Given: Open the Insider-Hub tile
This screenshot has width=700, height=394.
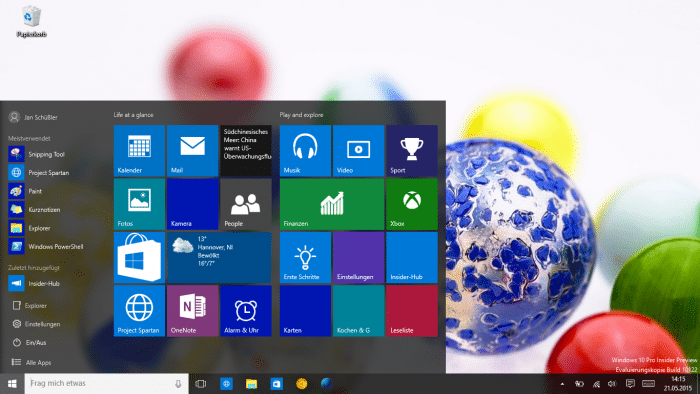Looking at the screenshot, I should click(x=412, y=257).
